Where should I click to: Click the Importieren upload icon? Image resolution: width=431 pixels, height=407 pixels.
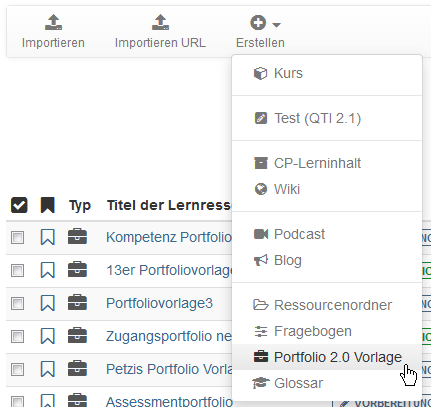point(53,22)
